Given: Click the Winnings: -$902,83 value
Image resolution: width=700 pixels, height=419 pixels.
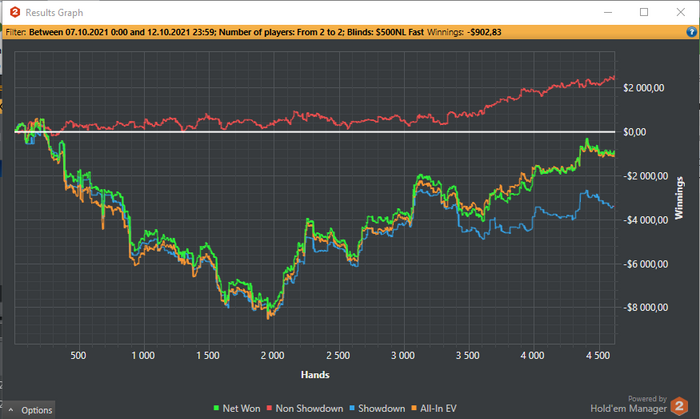Looking at the screenshot, I should click(464, 32).
